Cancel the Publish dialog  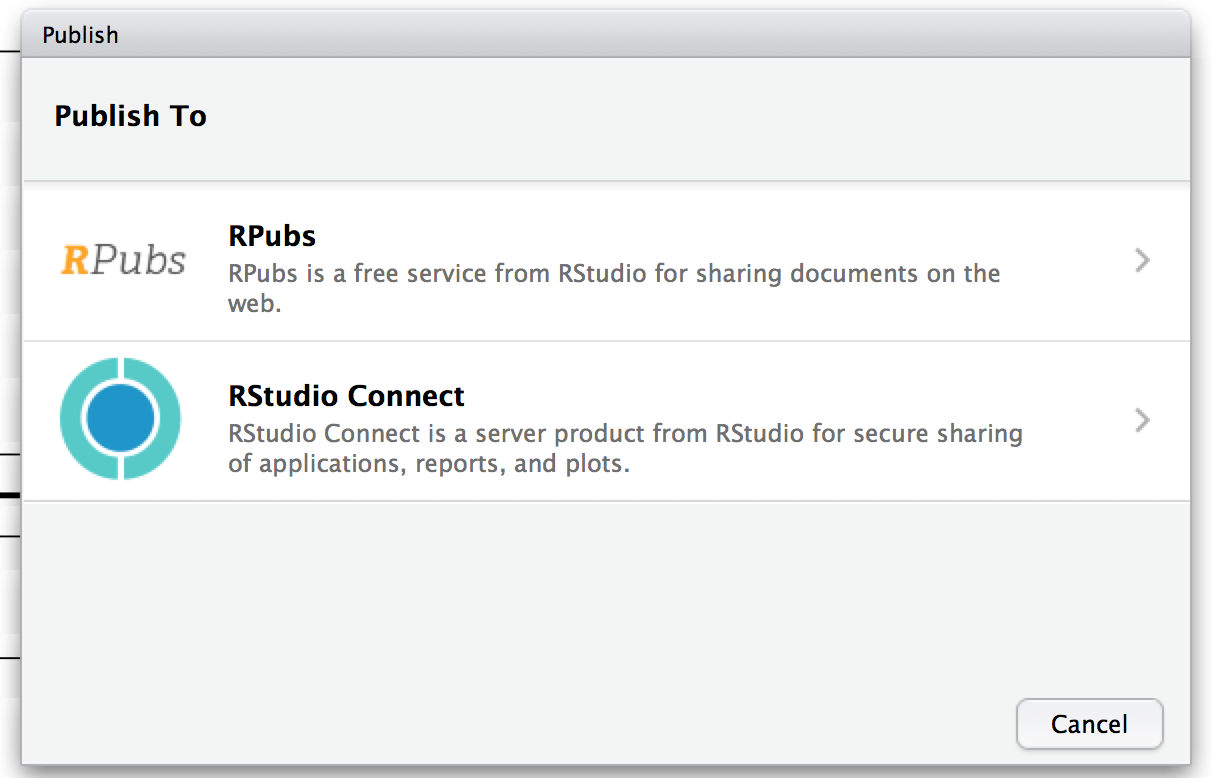coord(1089,724)
